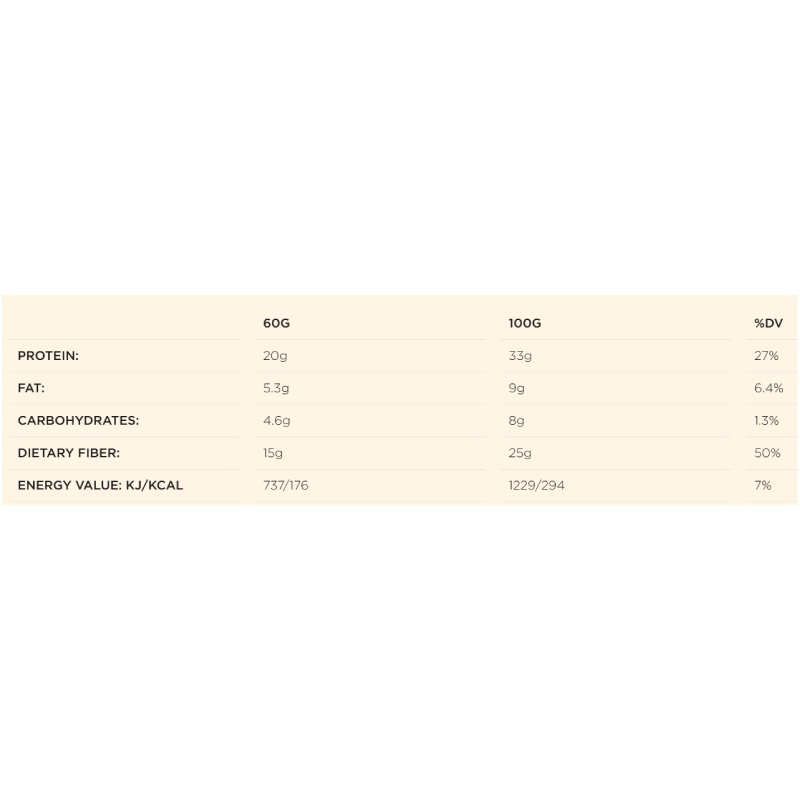Click the 1229/294 energy value
The height and width of the screenshot is (800, 800).
click(536, 485)
